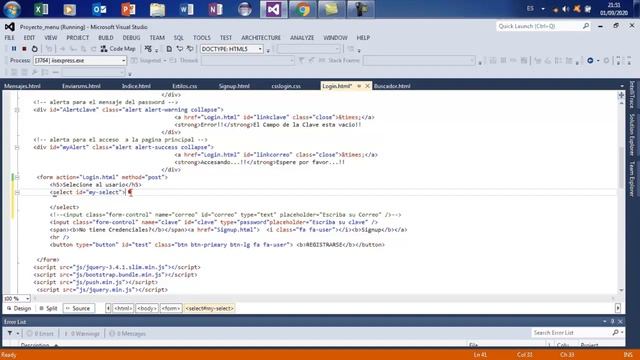640x360 pixels.
Task: Collapse the select element outline block
Action: pyautogui.click(x=17, y=192)
